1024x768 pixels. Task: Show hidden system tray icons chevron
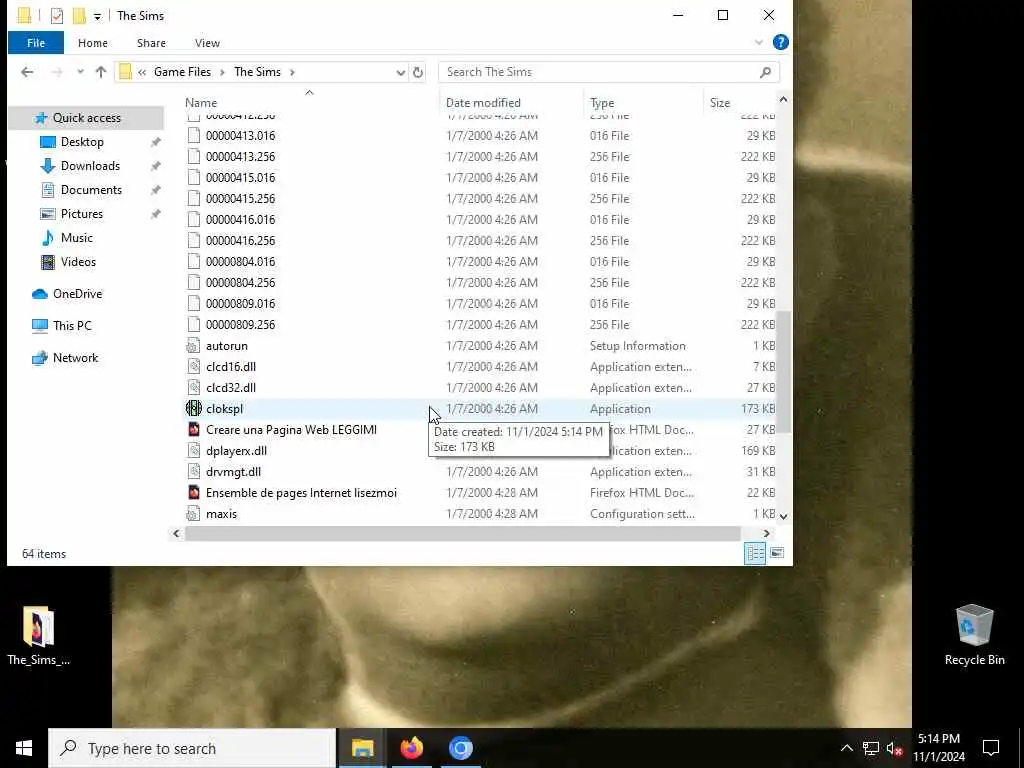(846, 748)
